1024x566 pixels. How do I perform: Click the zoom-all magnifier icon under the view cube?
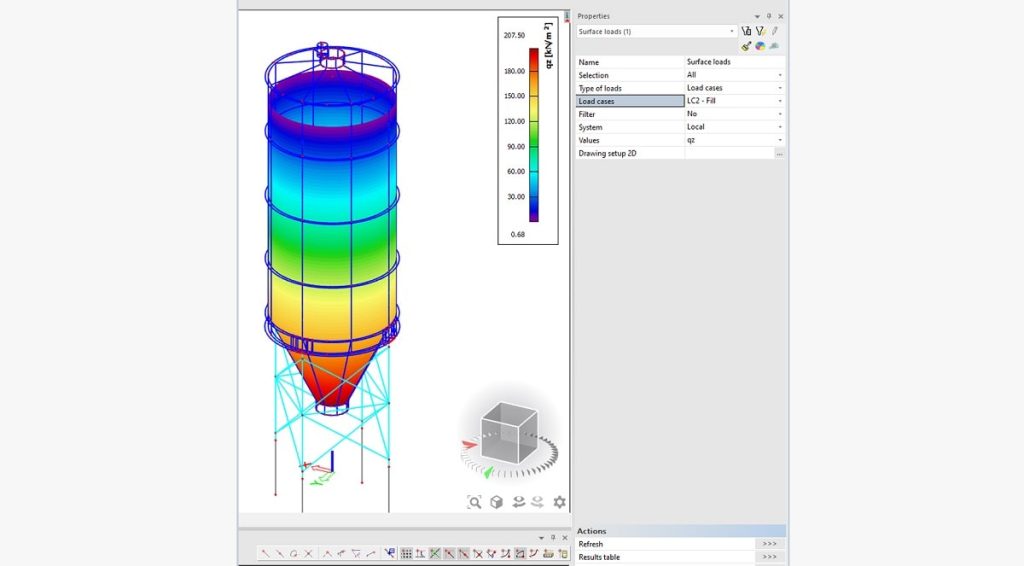pos(474,502)
